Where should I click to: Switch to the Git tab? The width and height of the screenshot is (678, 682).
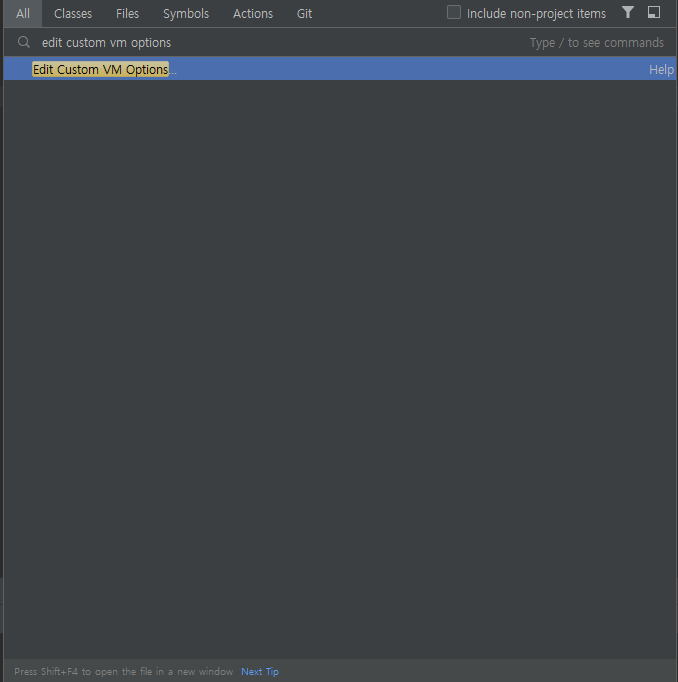pyautogui.click(x=304, y=13)
